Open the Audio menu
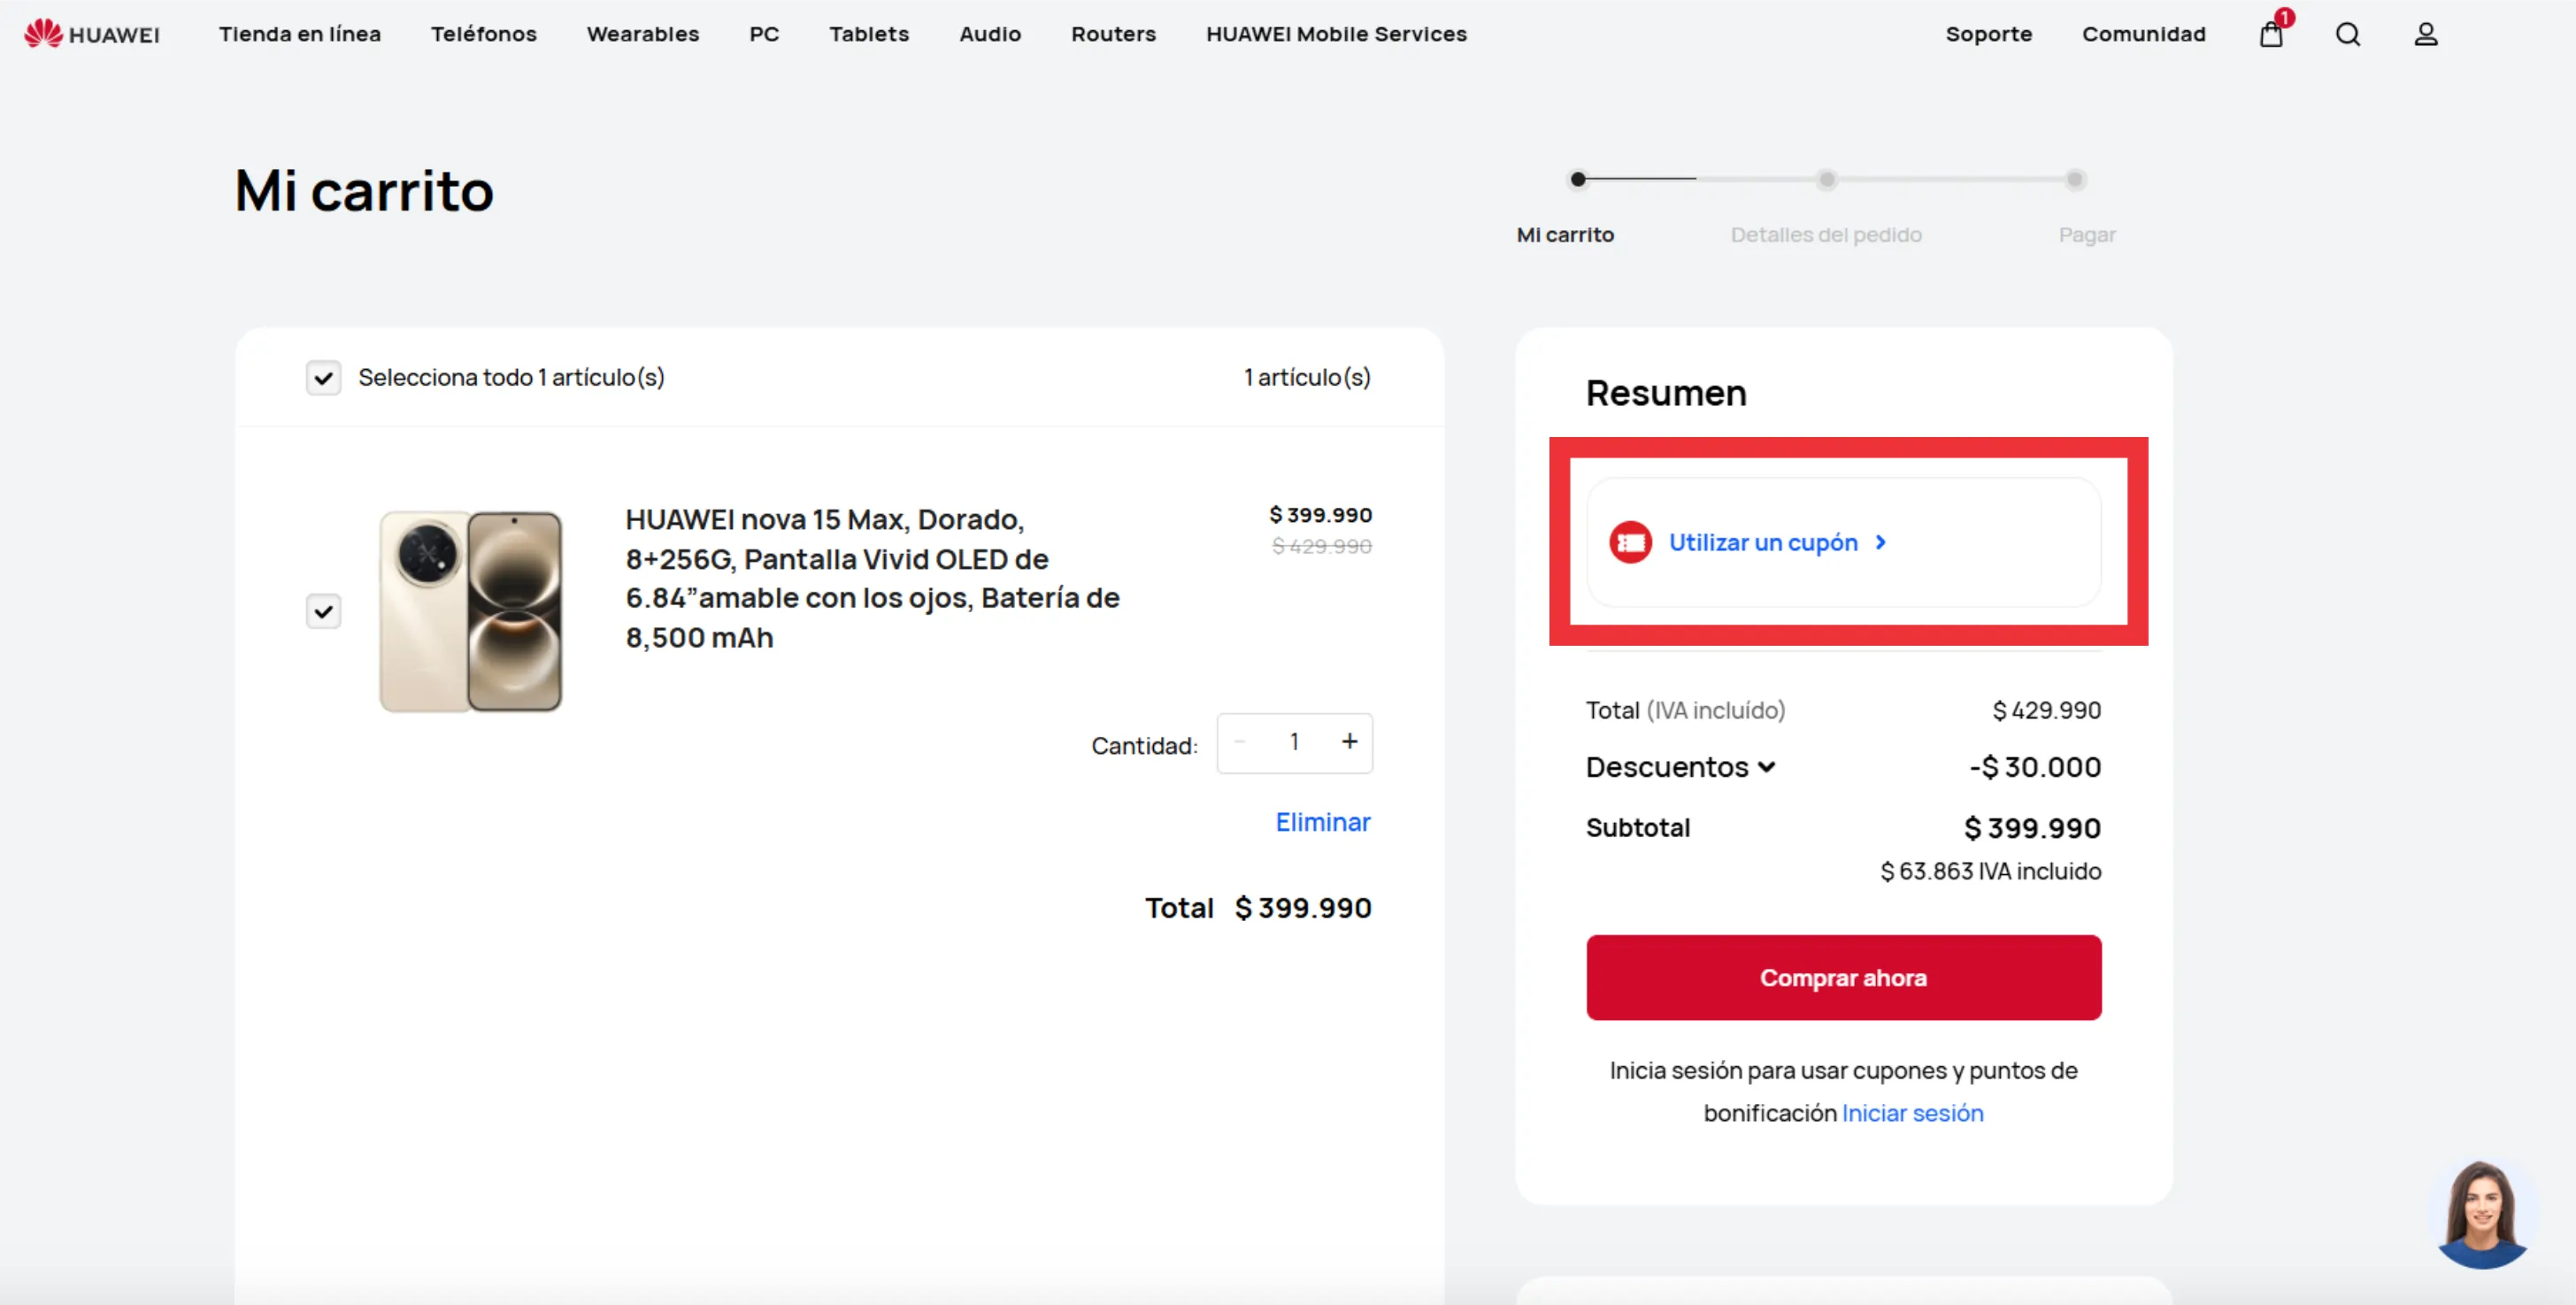The height and width of the screenshot is (1305, 2576). coord(990,34)
